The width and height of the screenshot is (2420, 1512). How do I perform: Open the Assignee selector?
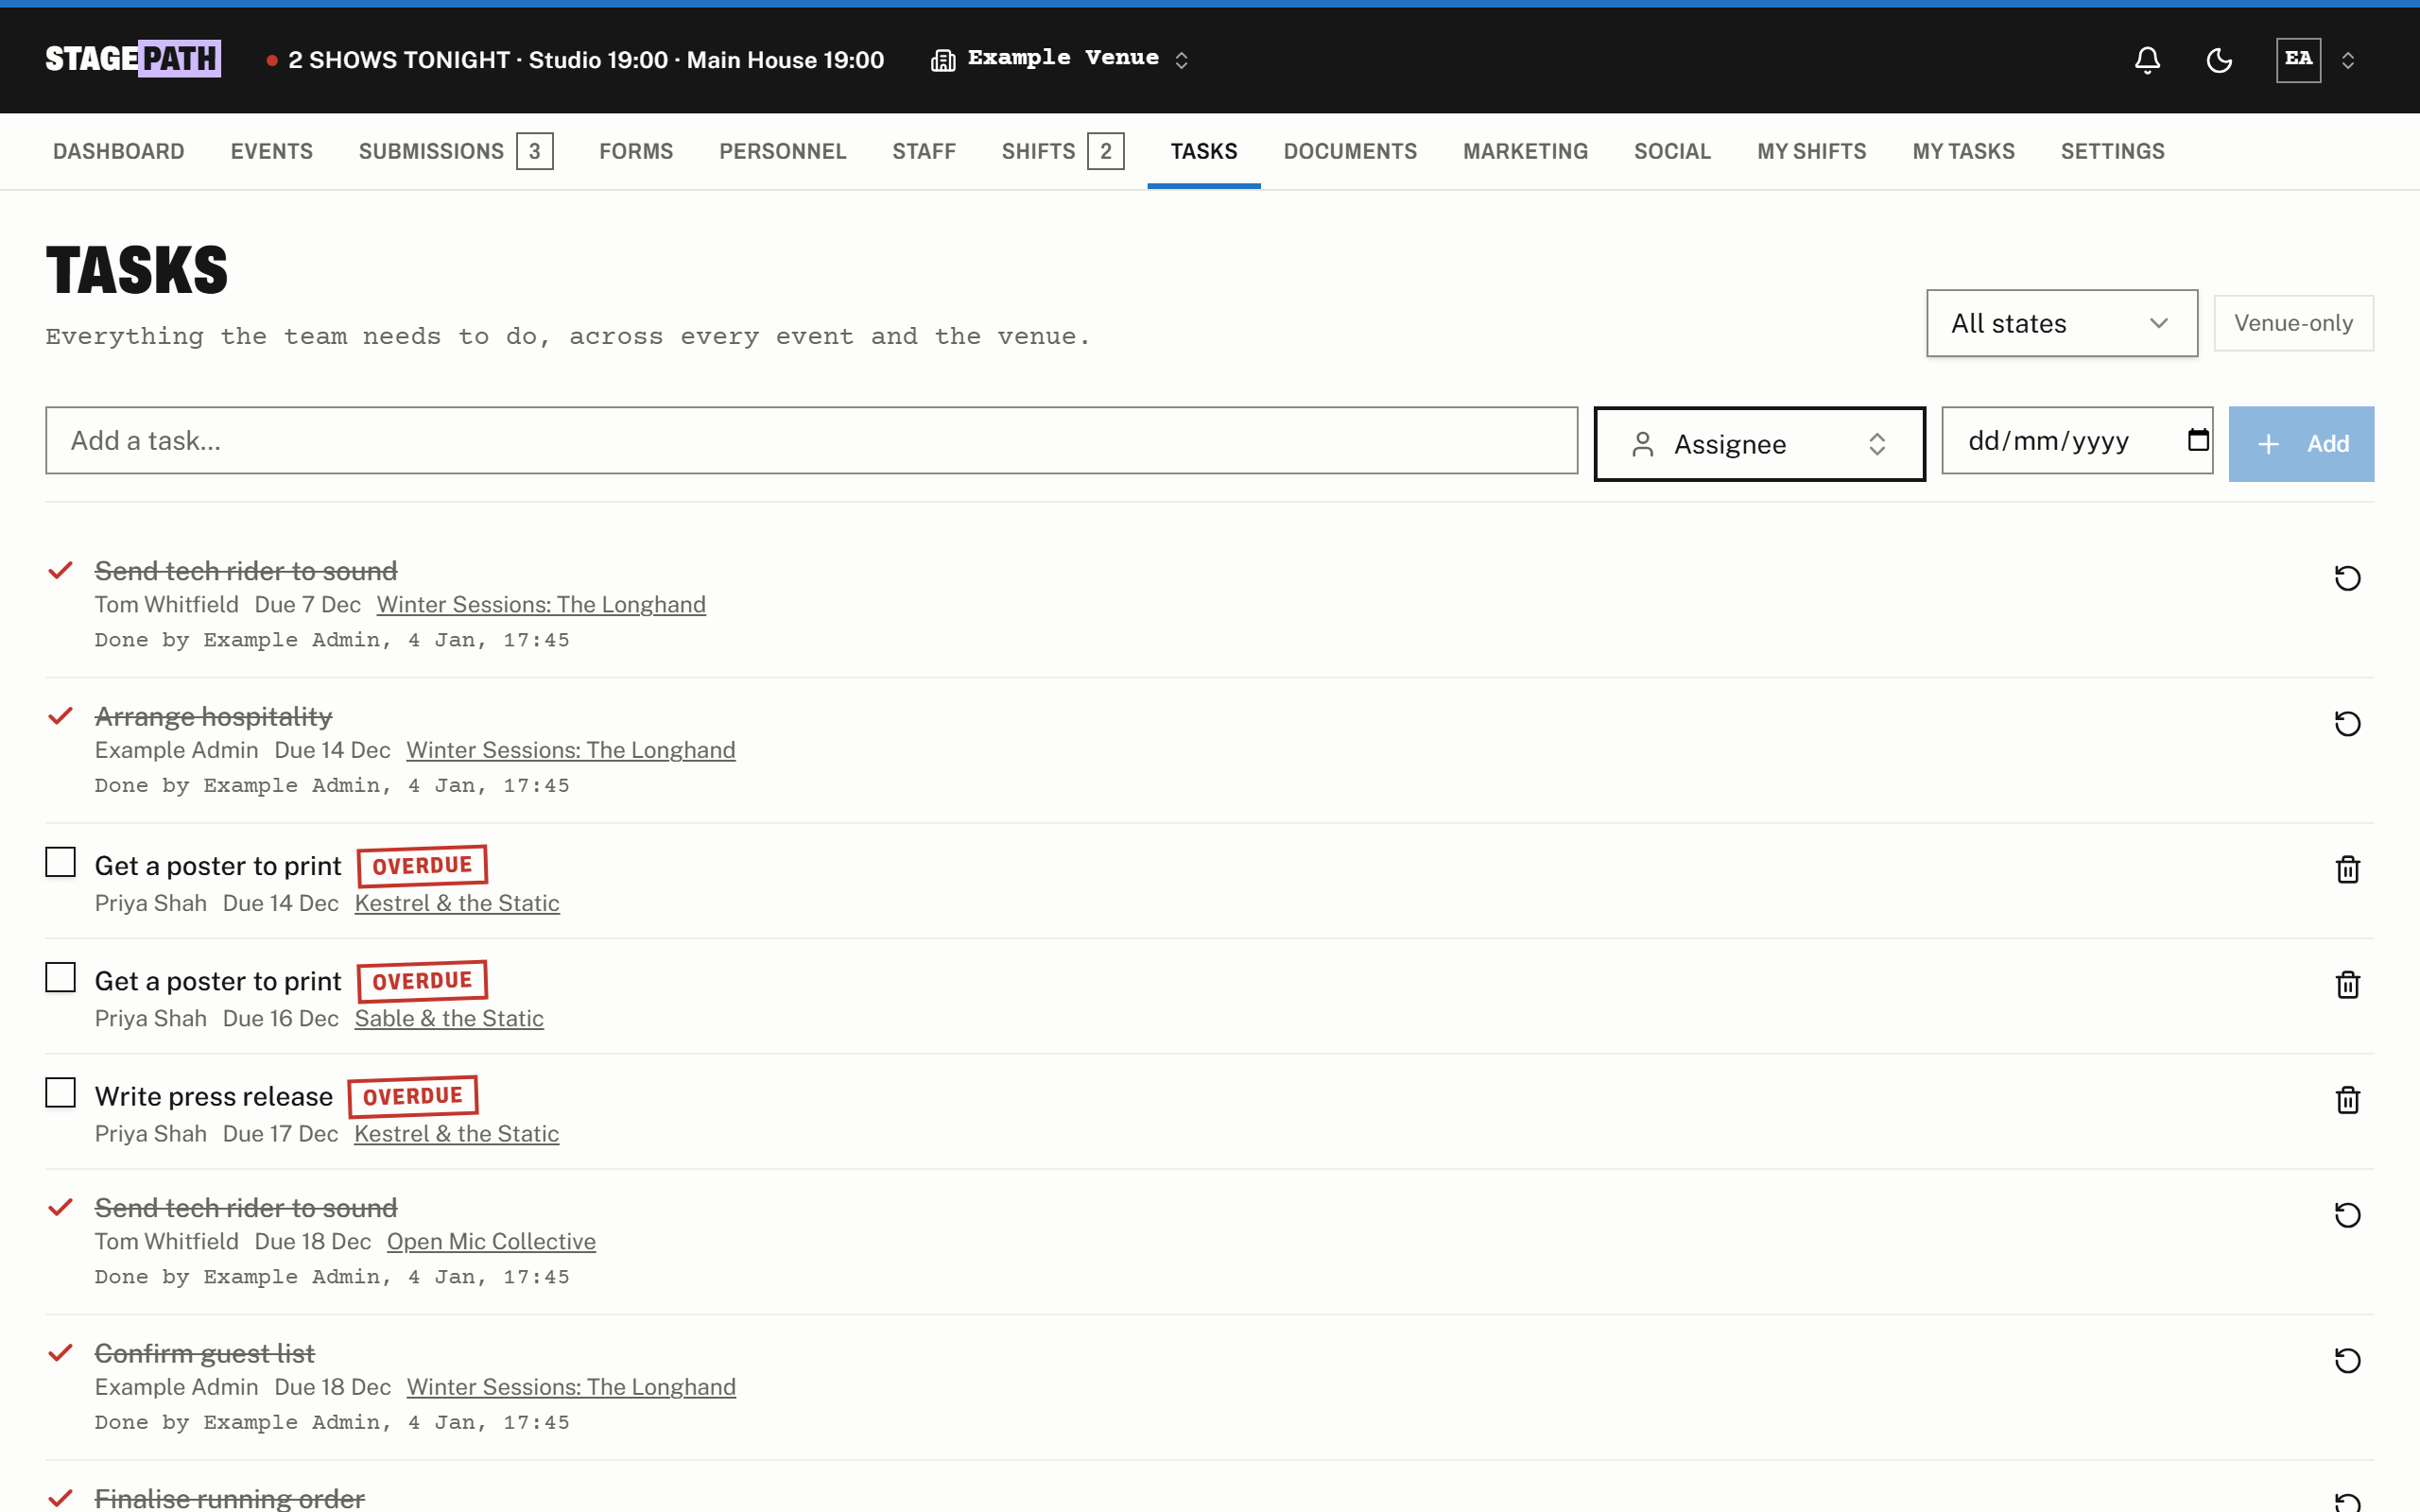click(1759, 444)
